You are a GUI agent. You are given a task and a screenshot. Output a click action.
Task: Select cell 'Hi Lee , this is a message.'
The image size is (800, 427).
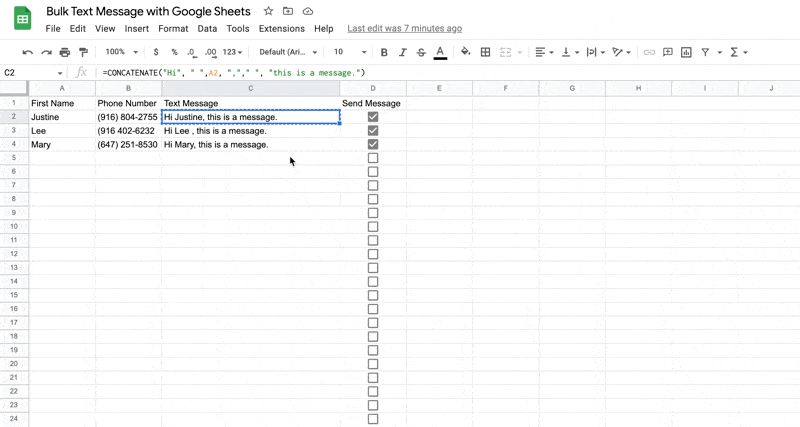(251, 131)
